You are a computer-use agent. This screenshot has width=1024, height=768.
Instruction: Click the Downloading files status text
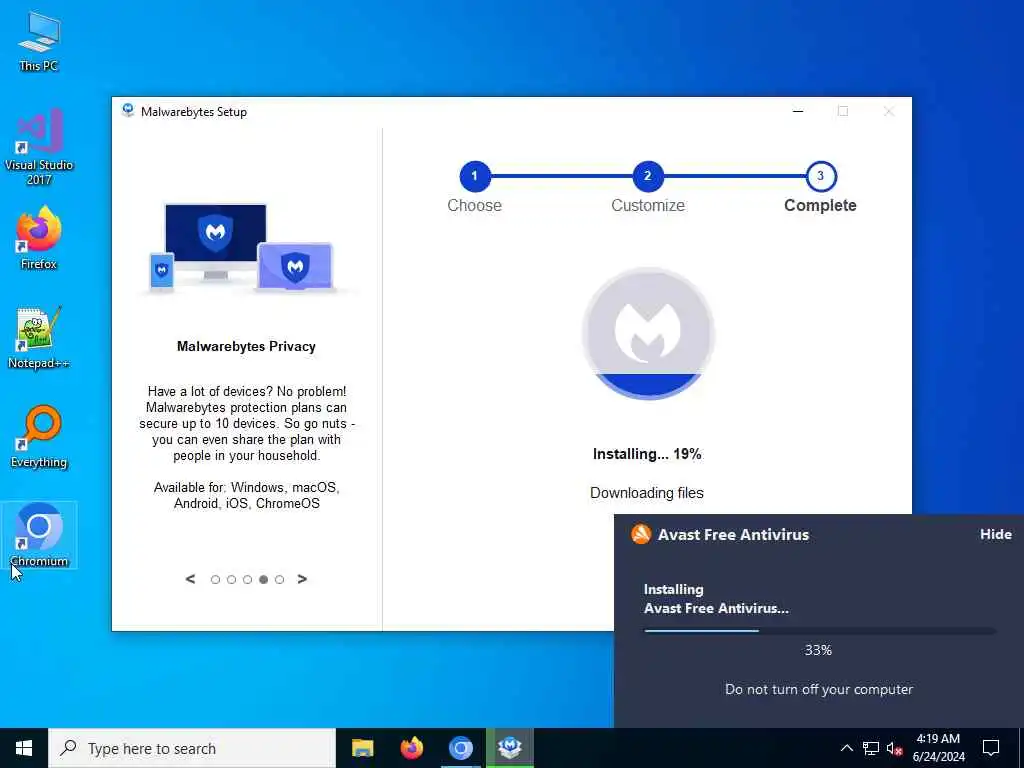(647, 493)
